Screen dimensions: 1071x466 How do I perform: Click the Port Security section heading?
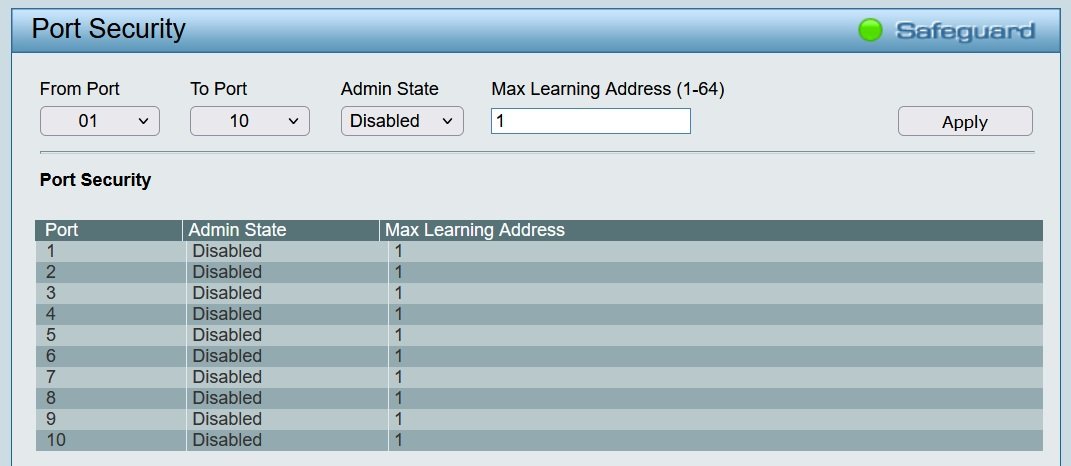pyautogui.click(x=96, y=180)
